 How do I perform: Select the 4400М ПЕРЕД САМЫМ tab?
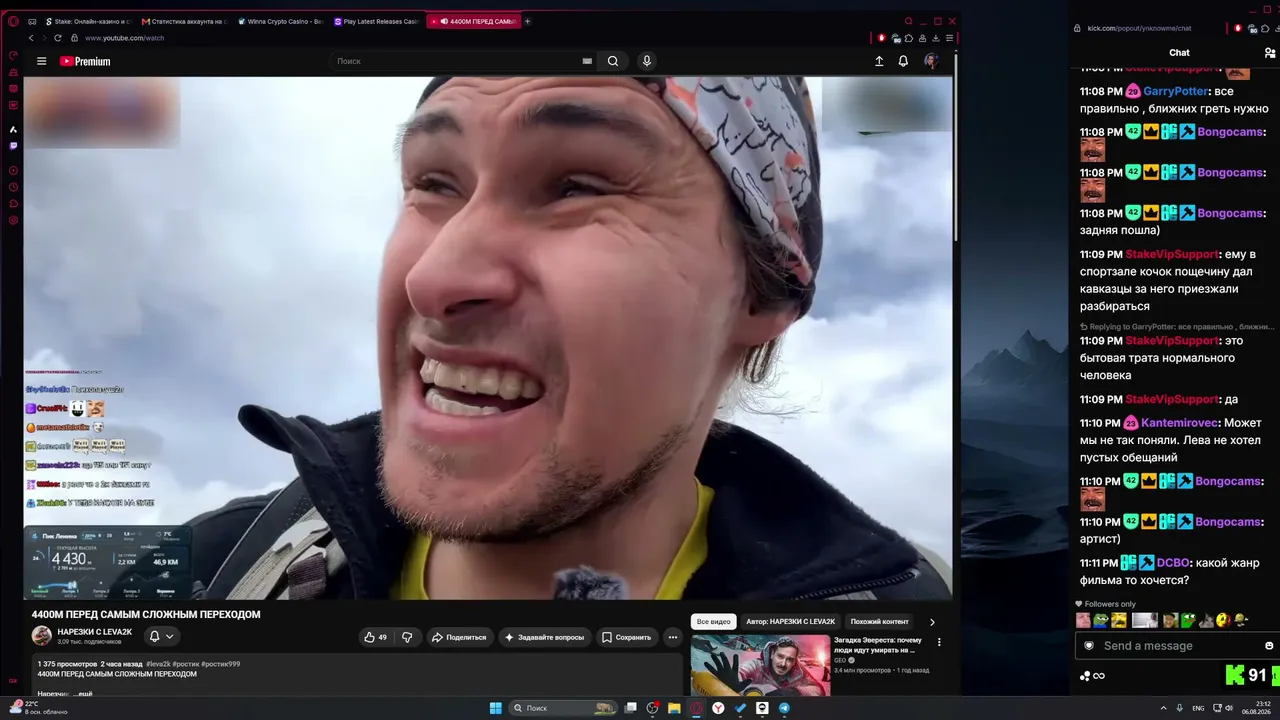pyautogui.click(x=473, y=21)
